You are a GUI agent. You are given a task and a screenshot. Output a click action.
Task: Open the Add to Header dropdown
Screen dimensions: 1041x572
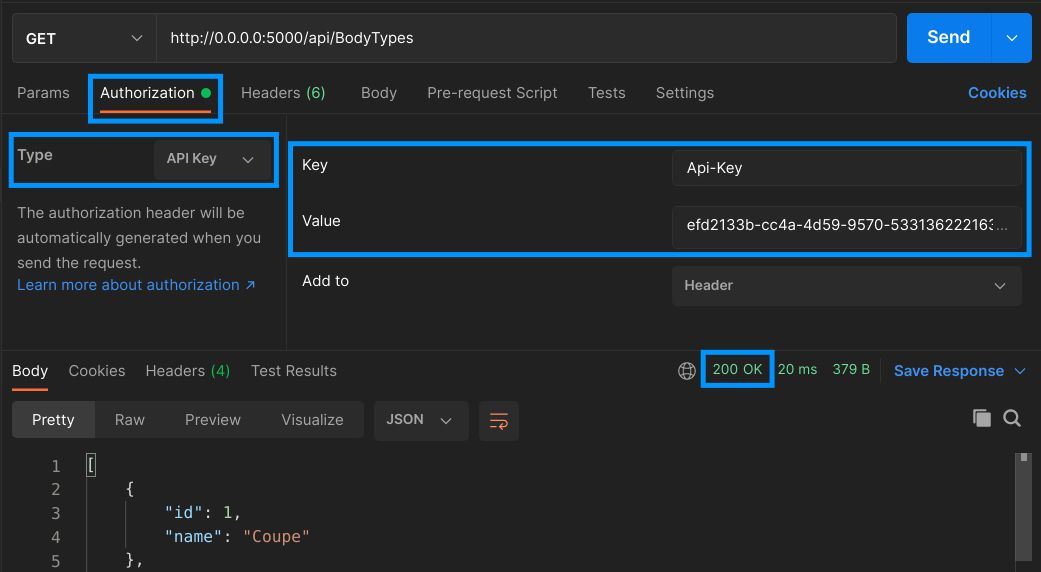click(846, 286)
